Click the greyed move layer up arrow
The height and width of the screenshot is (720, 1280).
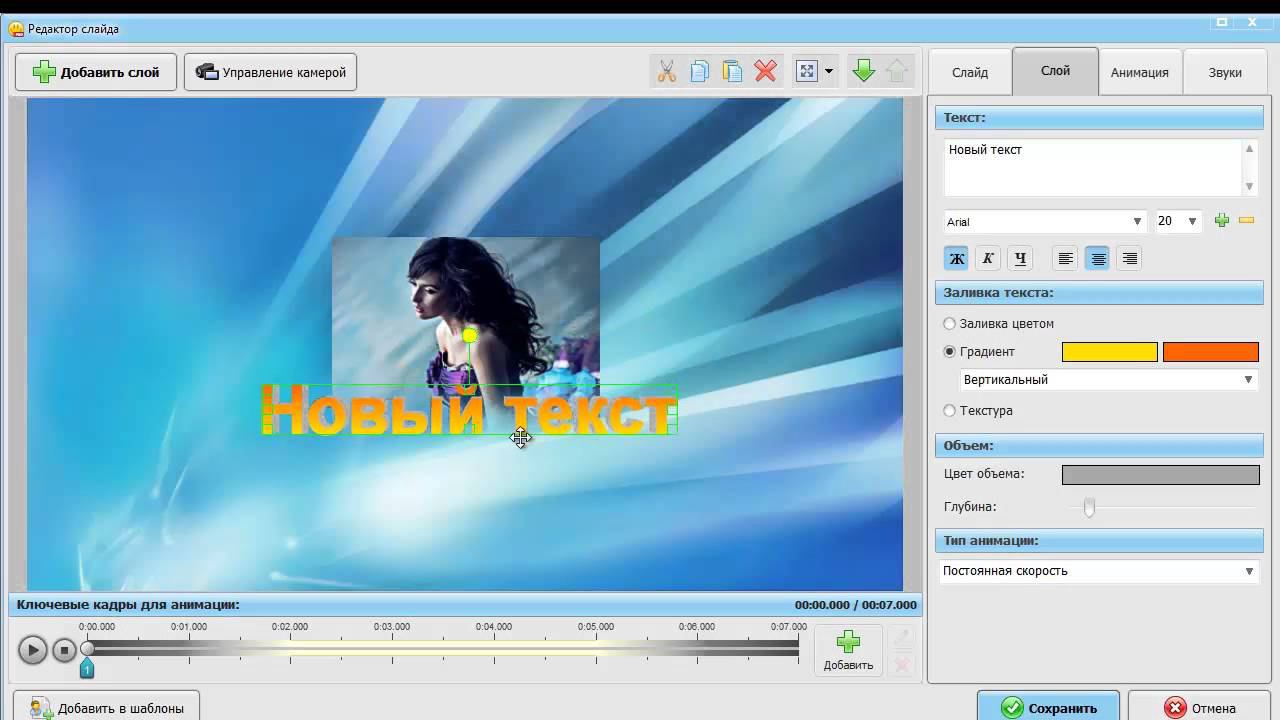coord(897,71)
